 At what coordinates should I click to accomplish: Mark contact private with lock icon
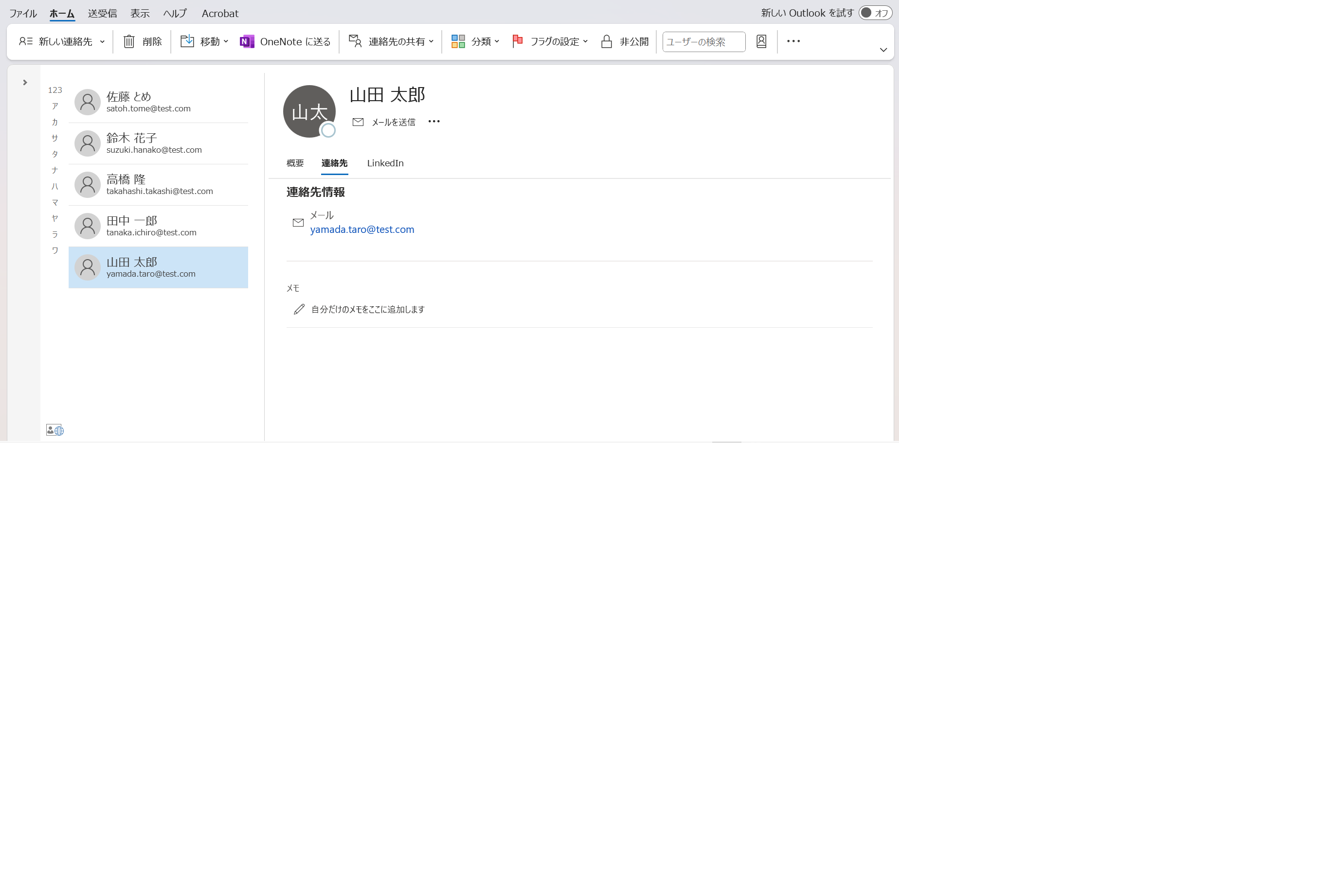(606, 42)
